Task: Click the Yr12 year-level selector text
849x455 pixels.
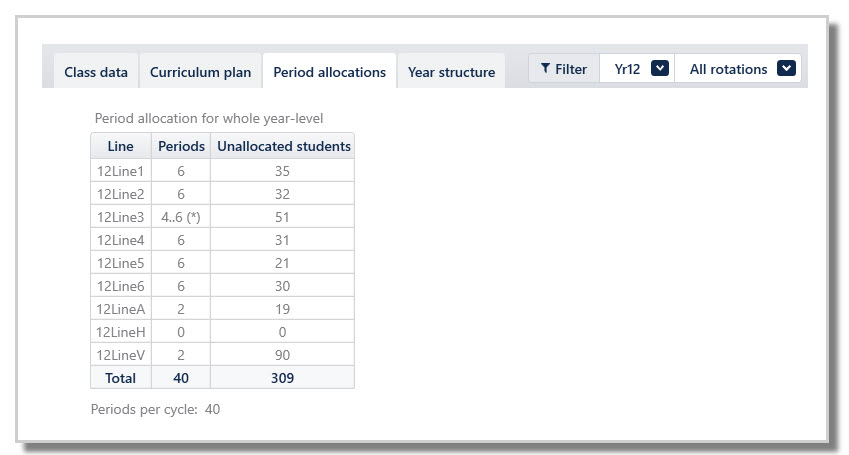Action: (627, 69)
